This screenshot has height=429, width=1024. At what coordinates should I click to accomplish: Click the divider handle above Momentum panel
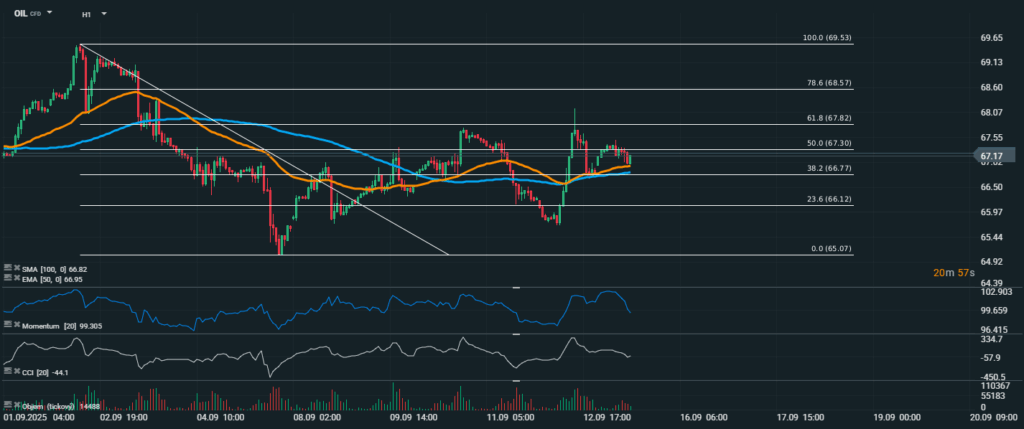(x=516, y=287)
